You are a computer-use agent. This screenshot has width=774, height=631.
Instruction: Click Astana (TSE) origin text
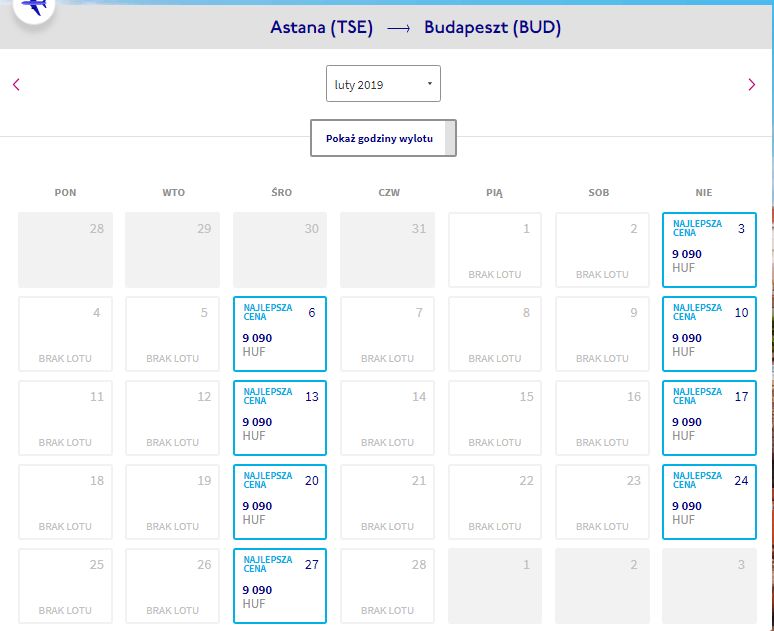tap(321, 27)
